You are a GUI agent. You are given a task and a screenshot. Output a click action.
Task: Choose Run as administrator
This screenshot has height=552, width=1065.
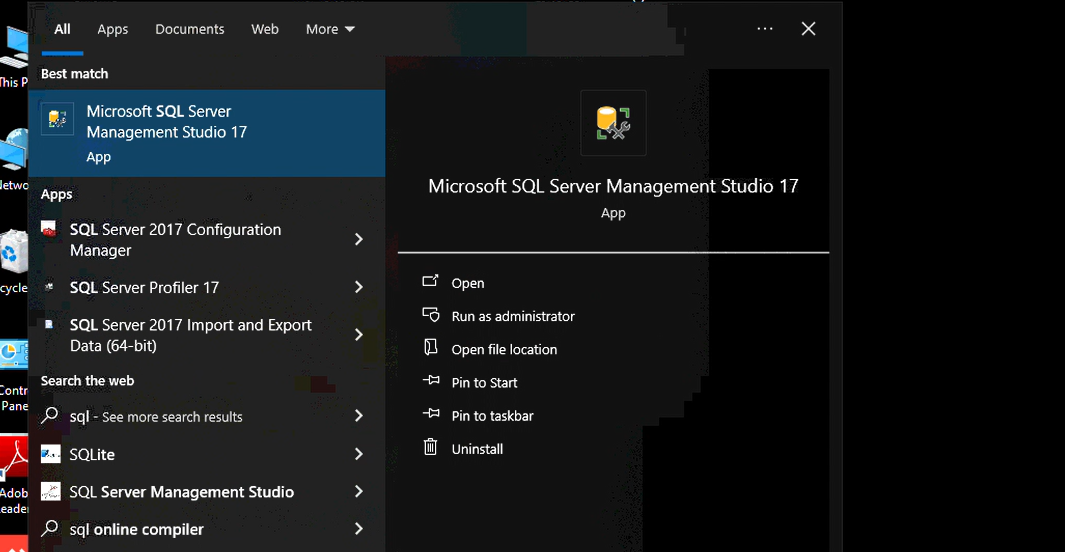[x=513, y=316]
